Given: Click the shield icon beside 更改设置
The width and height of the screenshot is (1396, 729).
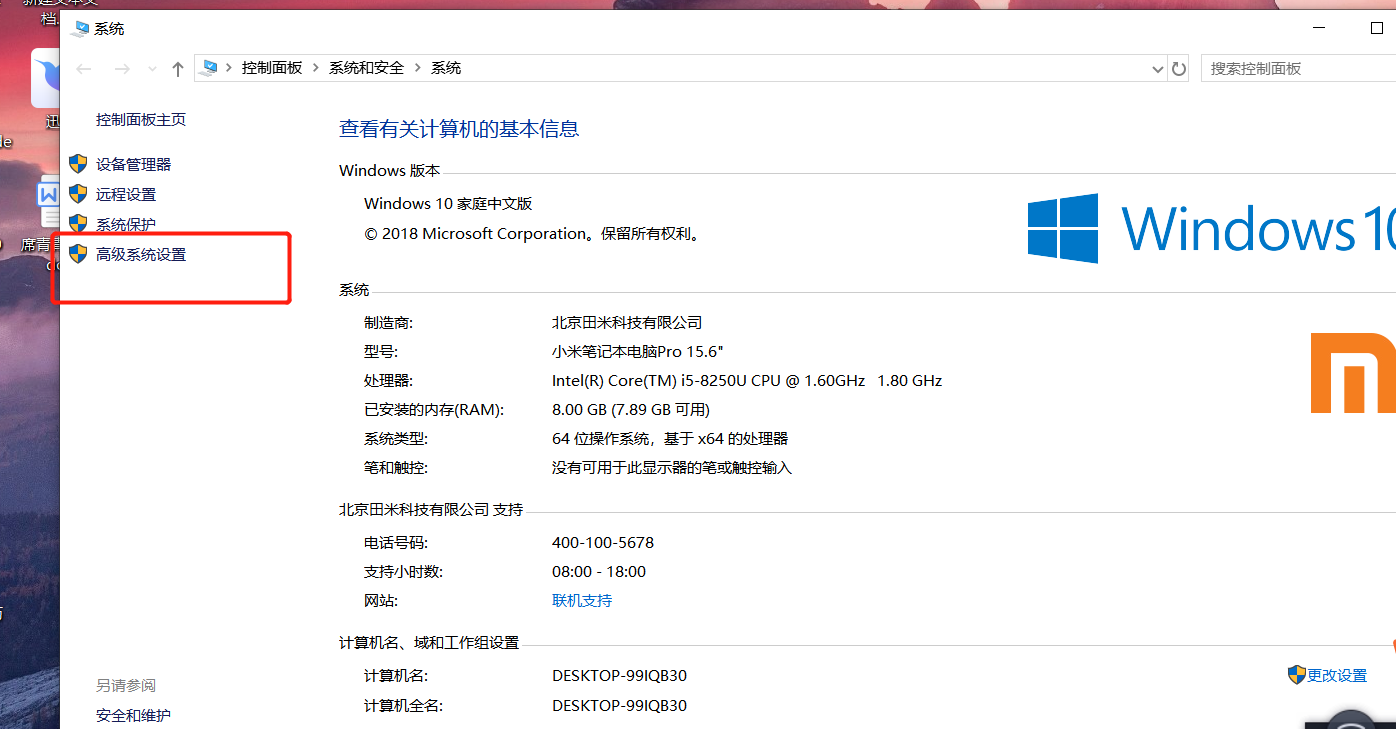Looking at the screenshot, I should 1297,675.
